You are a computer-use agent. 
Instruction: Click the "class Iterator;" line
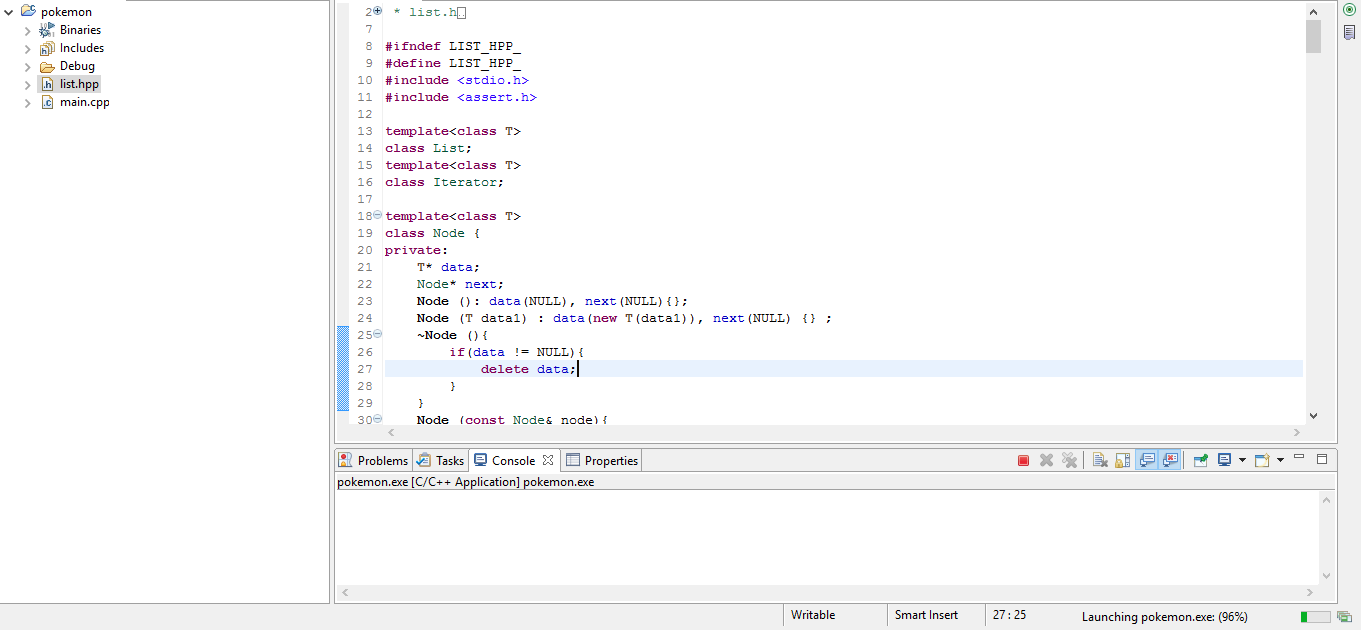click(445, 182)
